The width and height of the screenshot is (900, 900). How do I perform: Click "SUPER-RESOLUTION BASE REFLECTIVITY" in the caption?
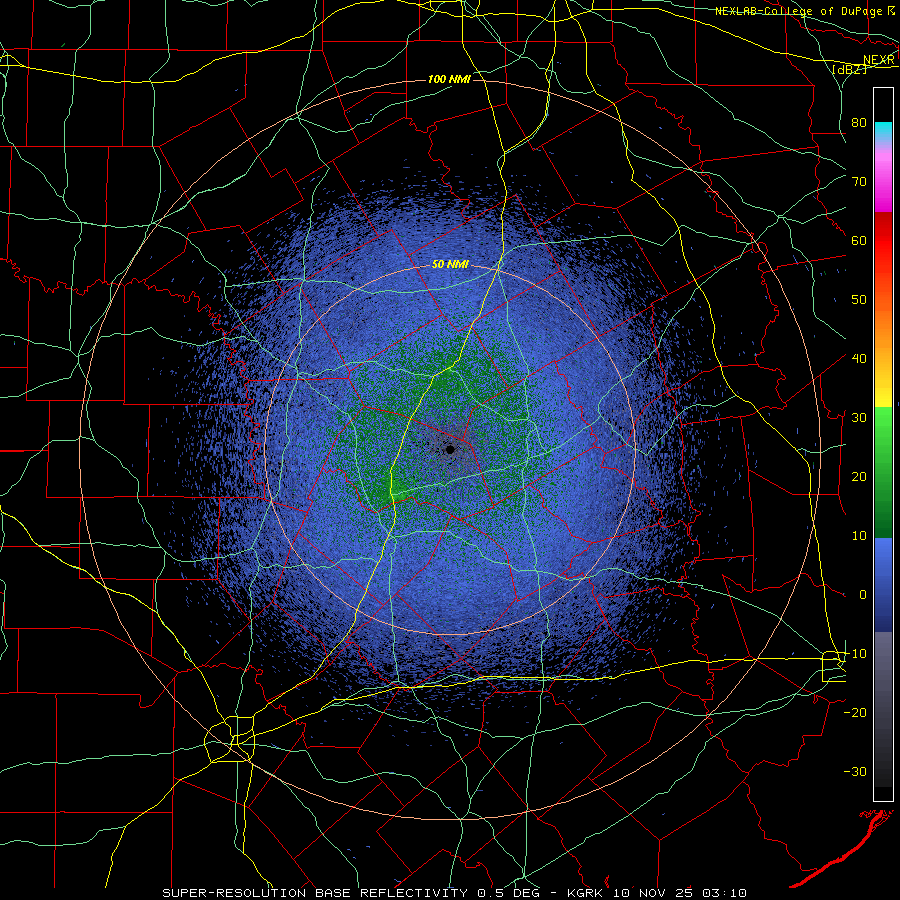[315, 893]
